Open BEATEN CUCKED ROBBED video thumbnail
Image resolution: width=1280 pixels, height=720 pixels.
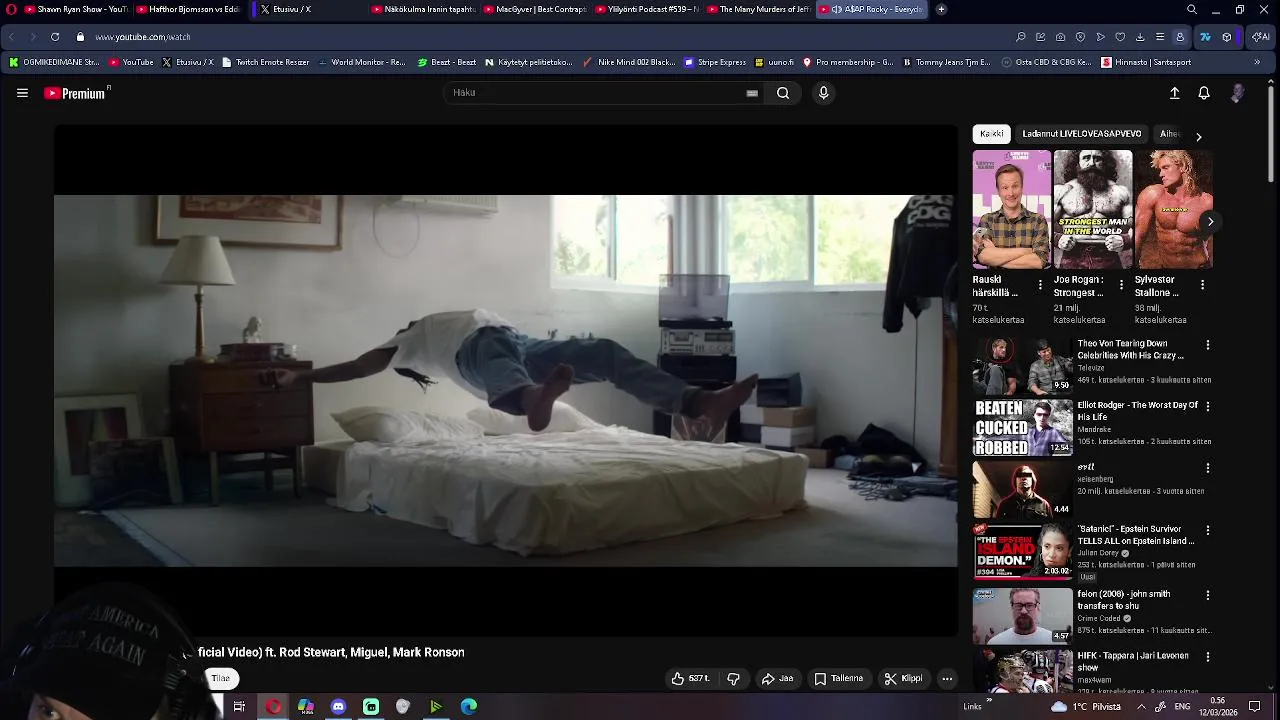(x=1022, y=428)
